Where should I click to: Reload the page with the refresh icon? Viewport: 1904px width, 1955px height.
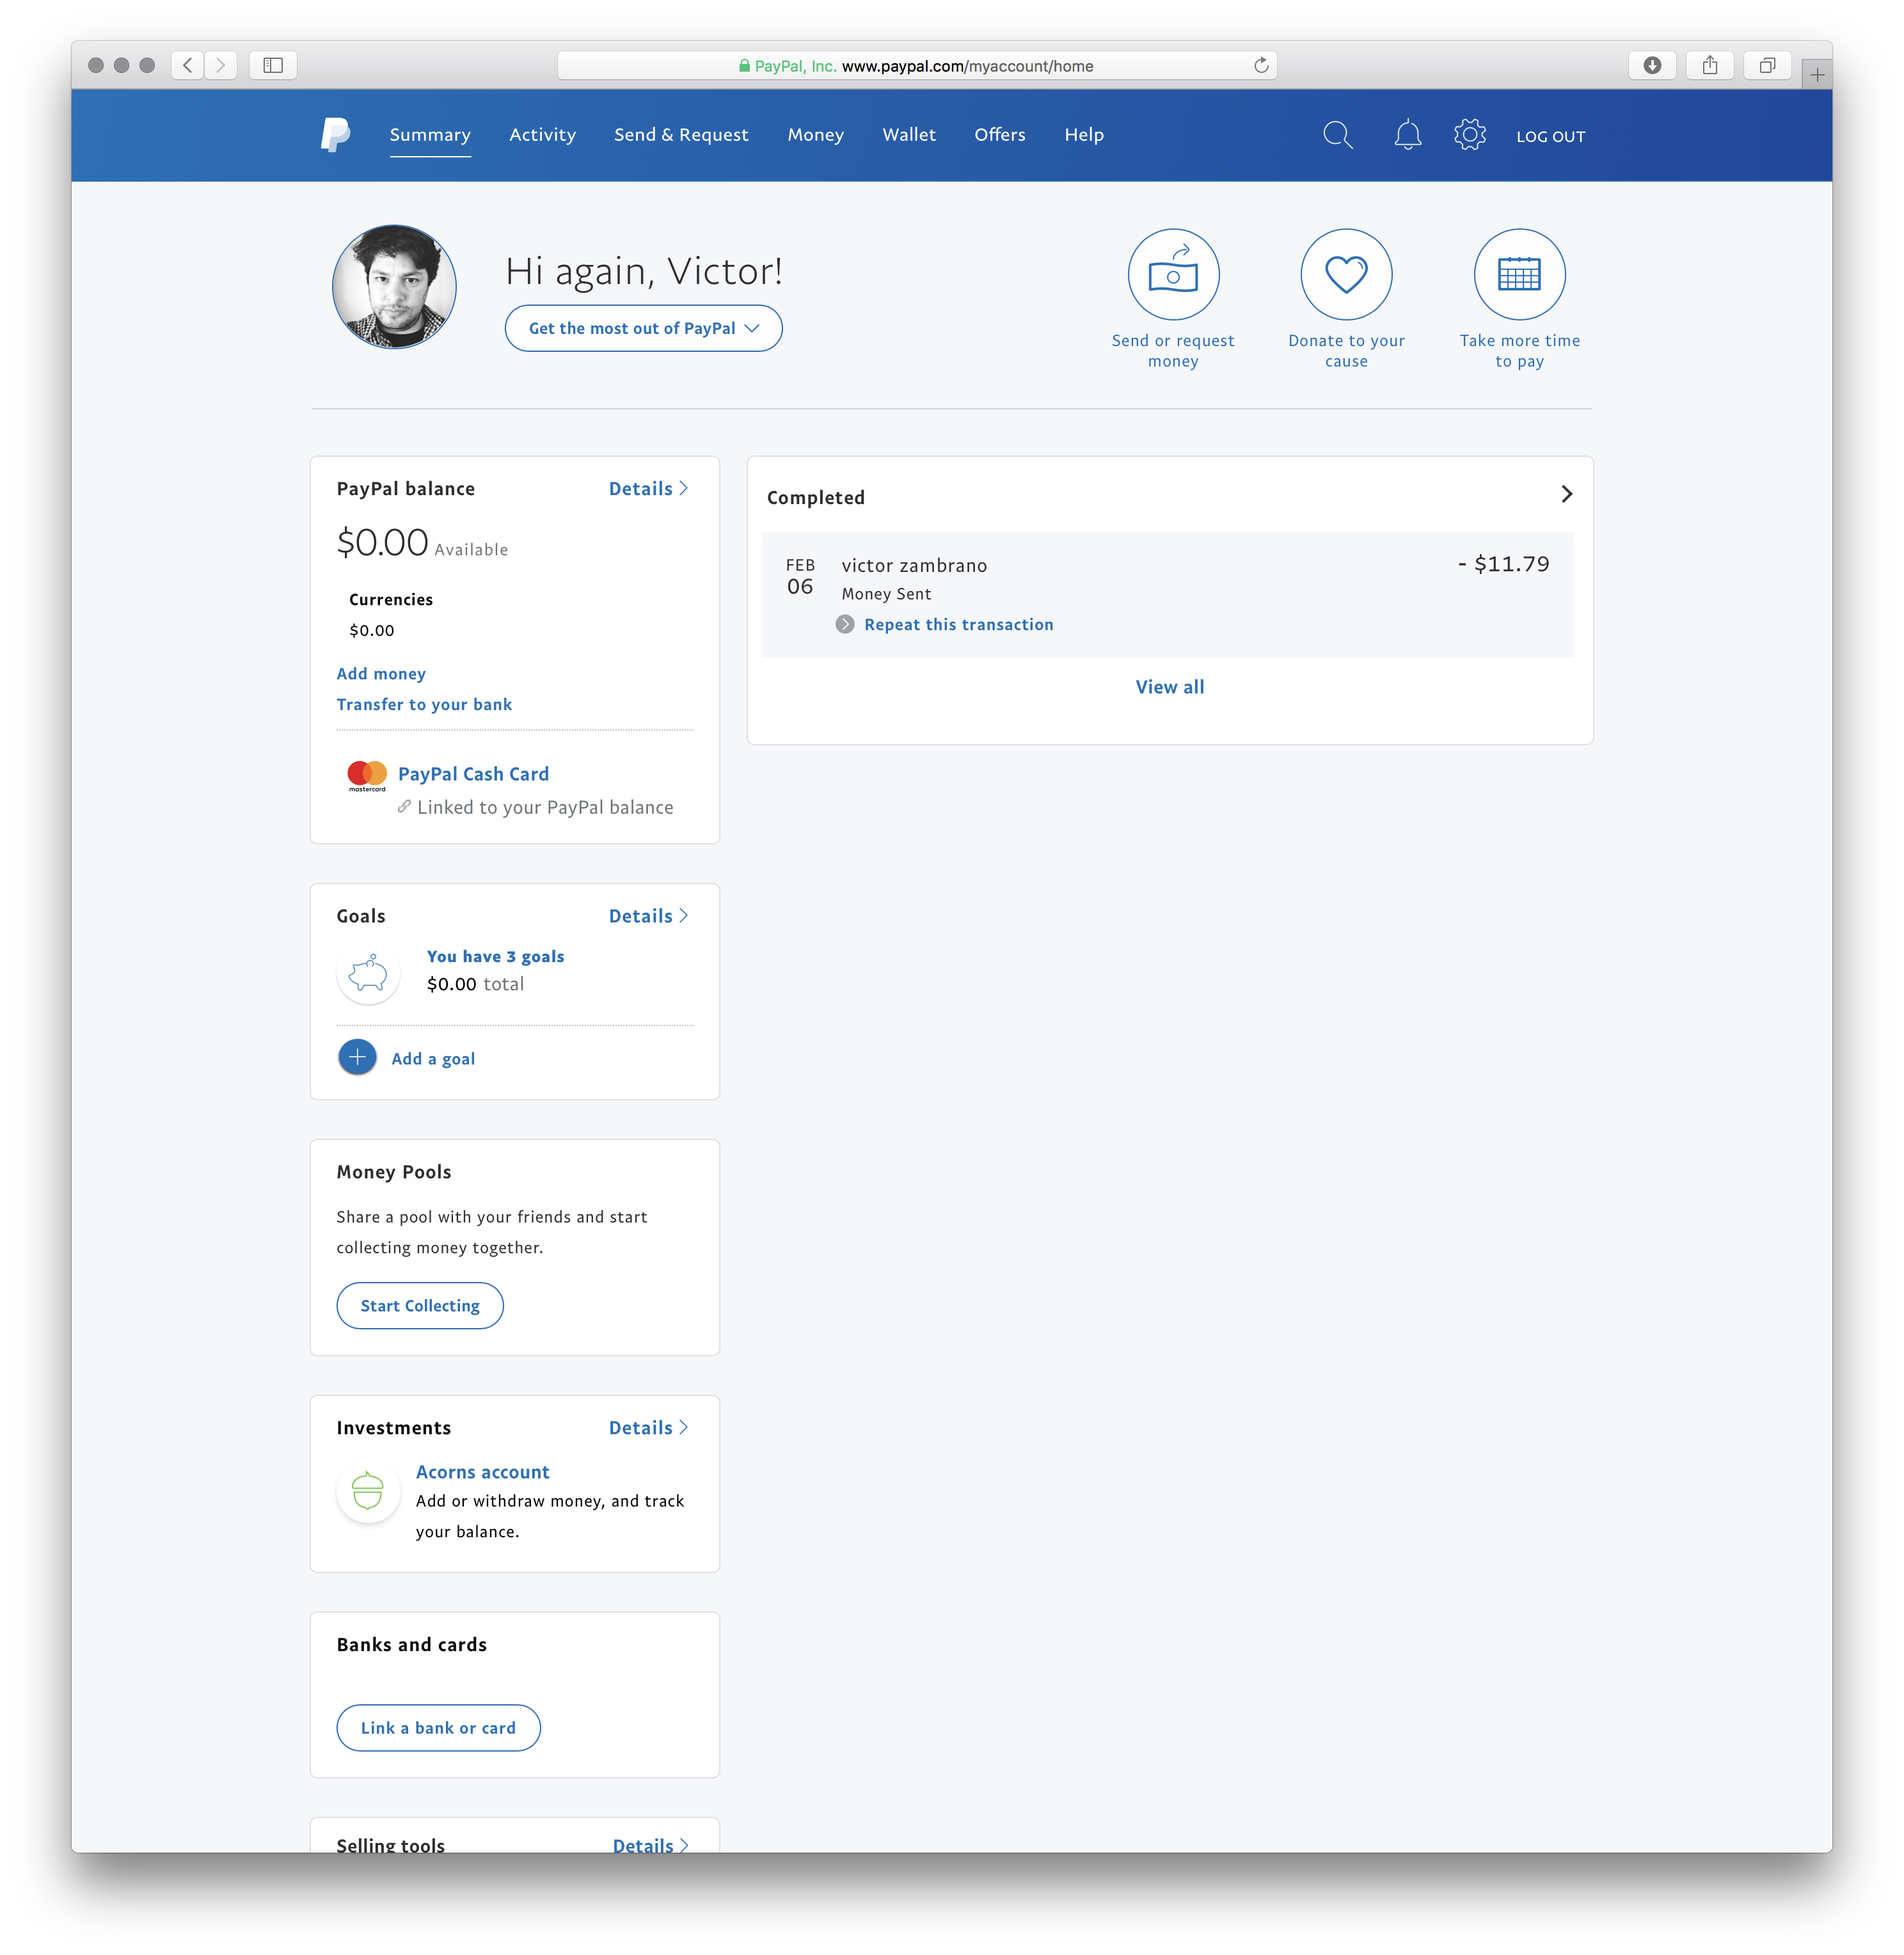tap(1261, 65)
